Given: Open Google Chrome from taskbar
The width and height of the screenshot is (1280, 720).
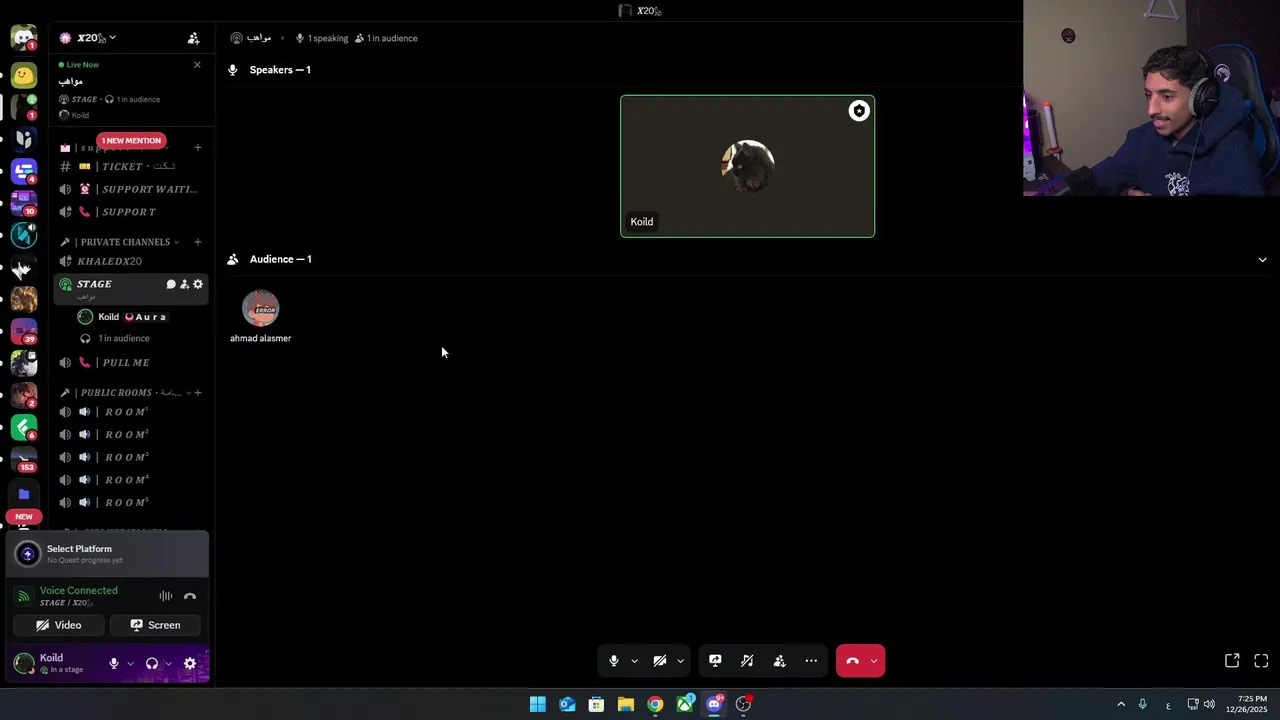Looking at the screenshot, I should pos(655,705).
